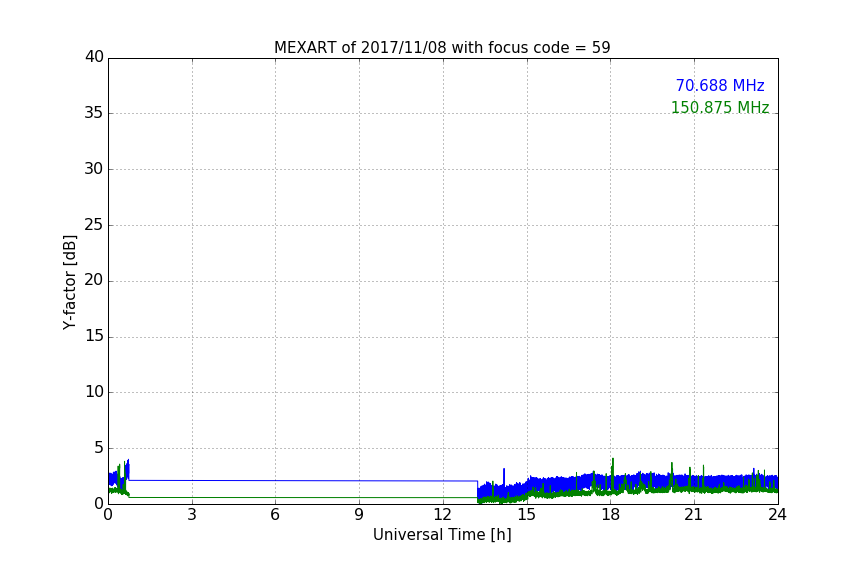Click the y-axis tick label 20
Image resolution: width=864 pixels, height=576 pixels.
pyautogui.click(x=94, y=281)
